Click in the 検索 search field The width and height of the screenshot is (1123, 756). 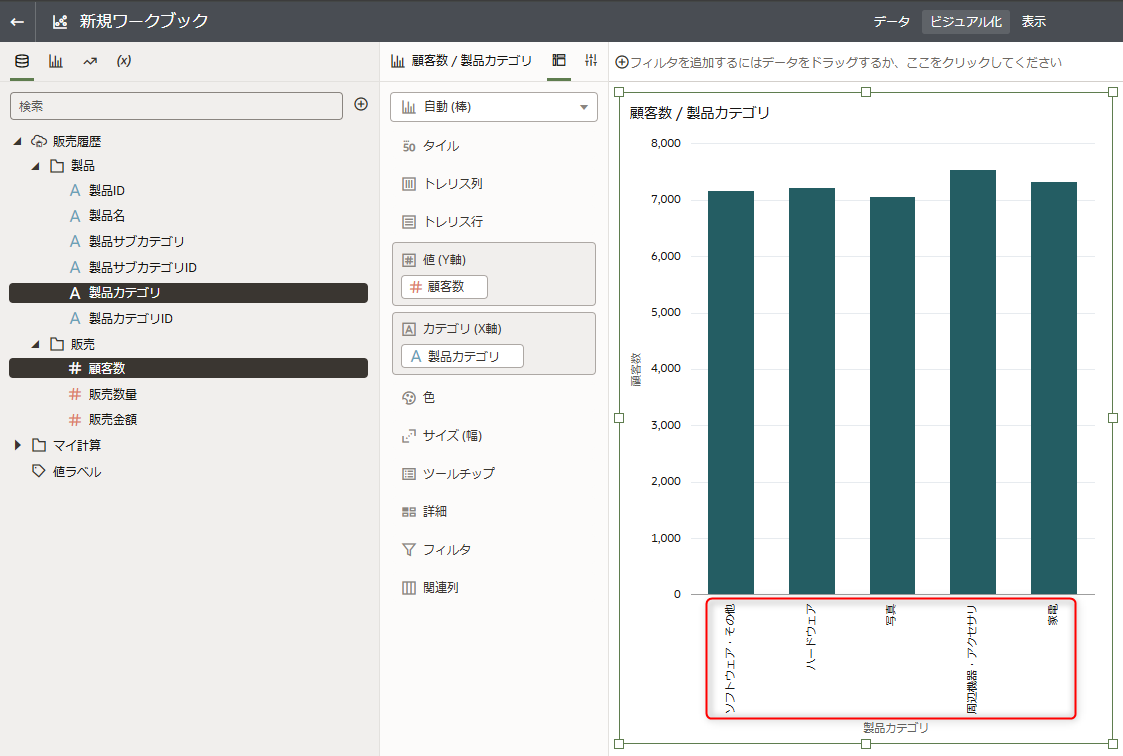[x=176, y=106]
